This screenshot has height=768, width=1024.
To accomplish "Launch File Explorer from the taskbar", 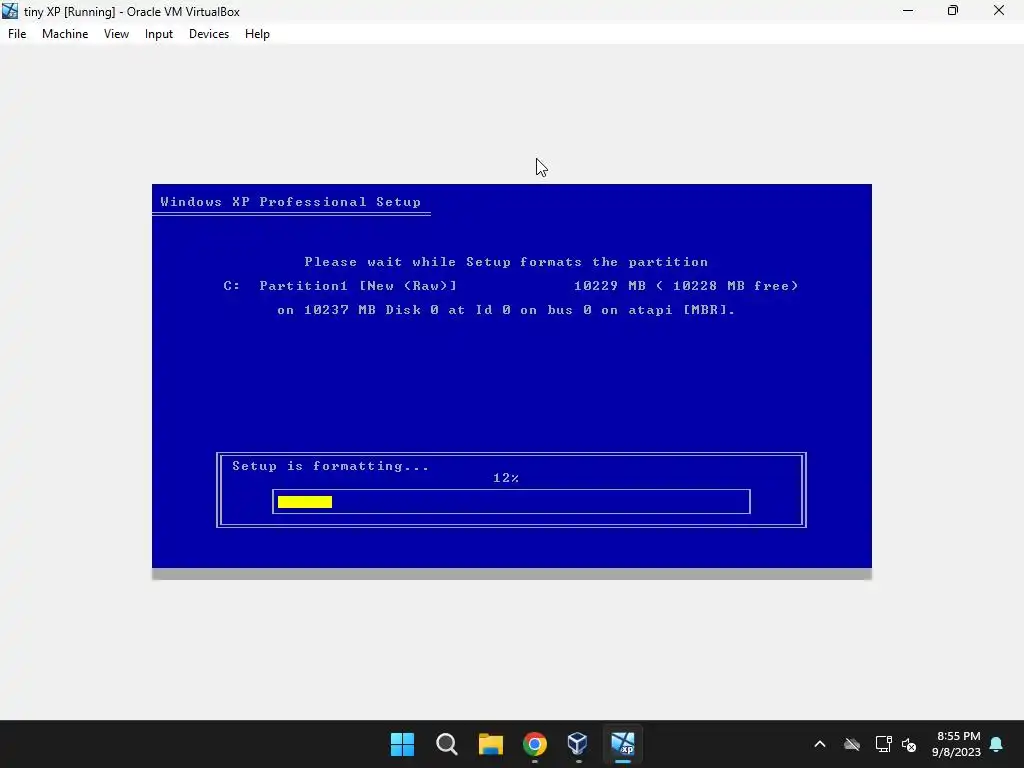I will click(x=490, y=744).
